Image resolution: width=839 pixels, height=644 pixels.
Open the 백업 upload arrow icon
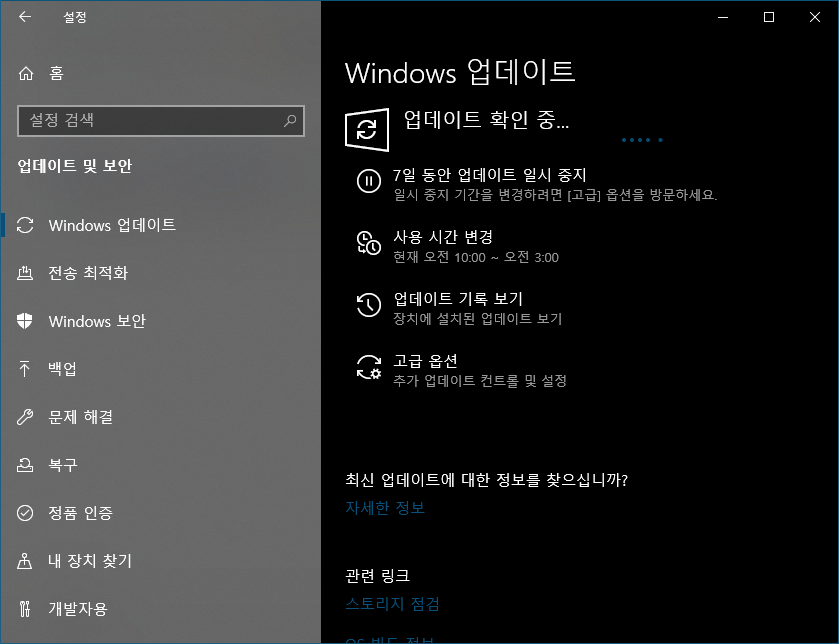(25, 369)
